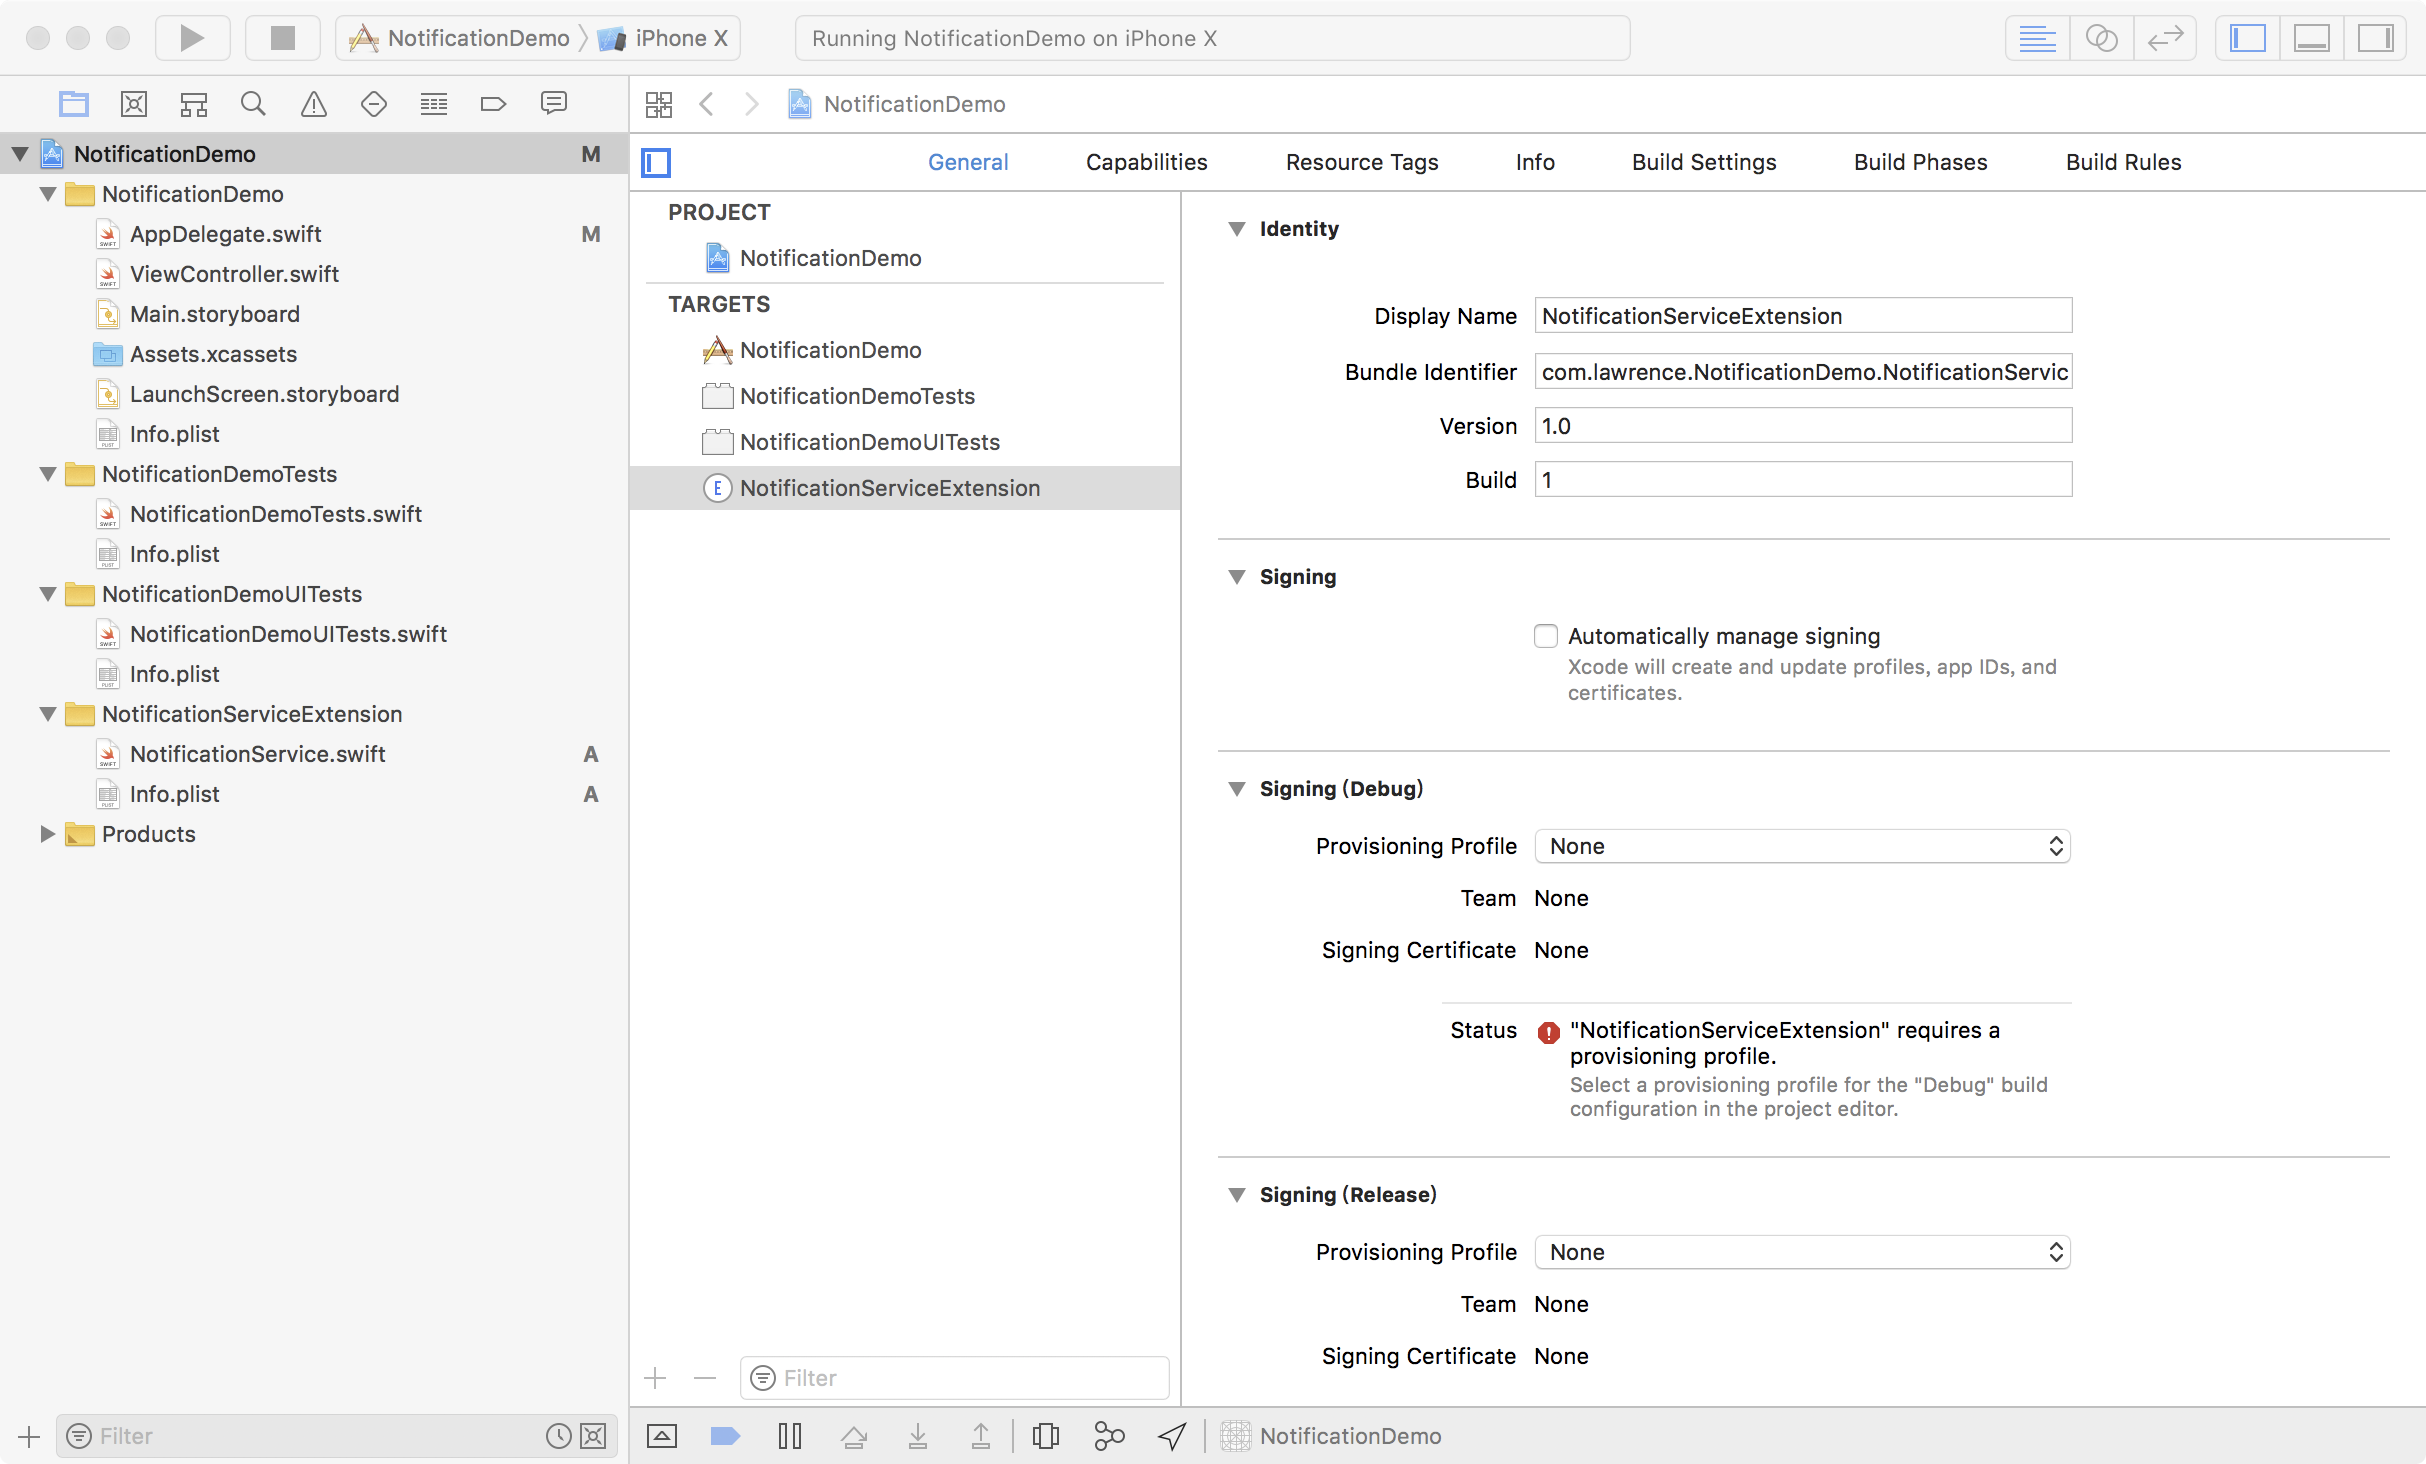The width and height of the screenshot is (2426, 1464).
Task: Toggle the Navigator panel visibility
Action: coord(2247,38)
